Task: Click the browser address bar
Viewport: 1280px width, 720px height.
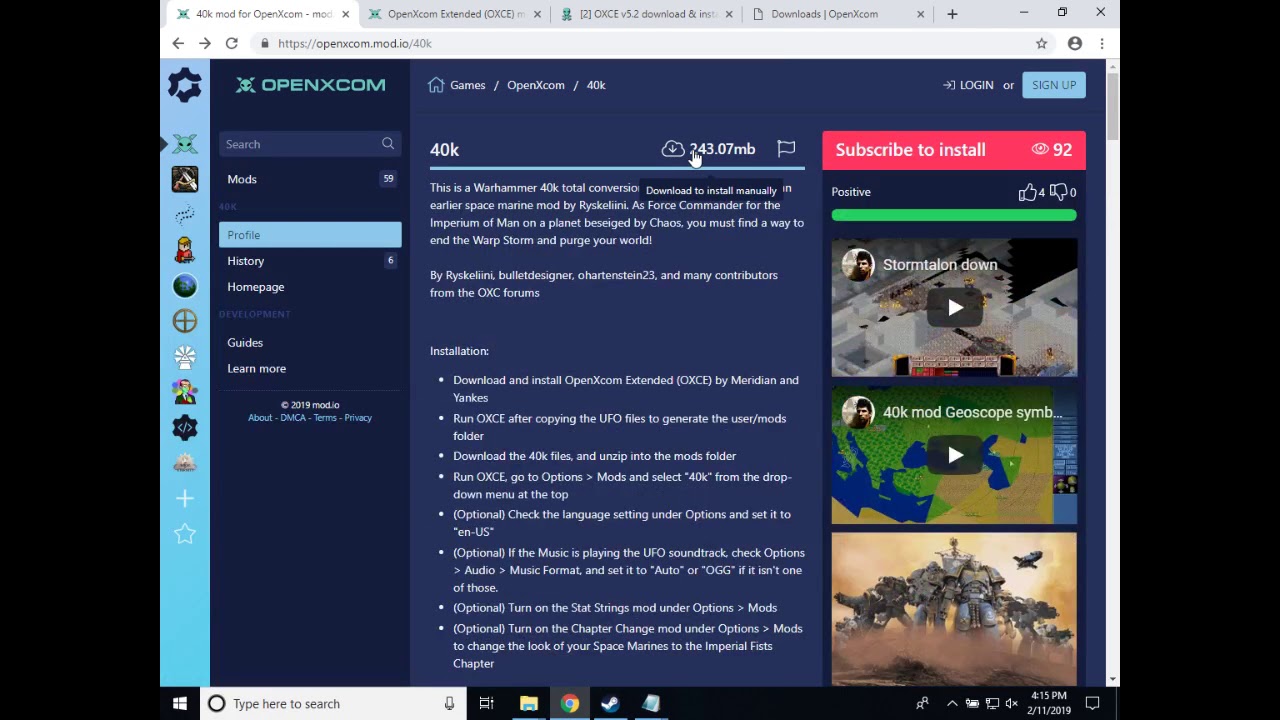Action: 640,43
